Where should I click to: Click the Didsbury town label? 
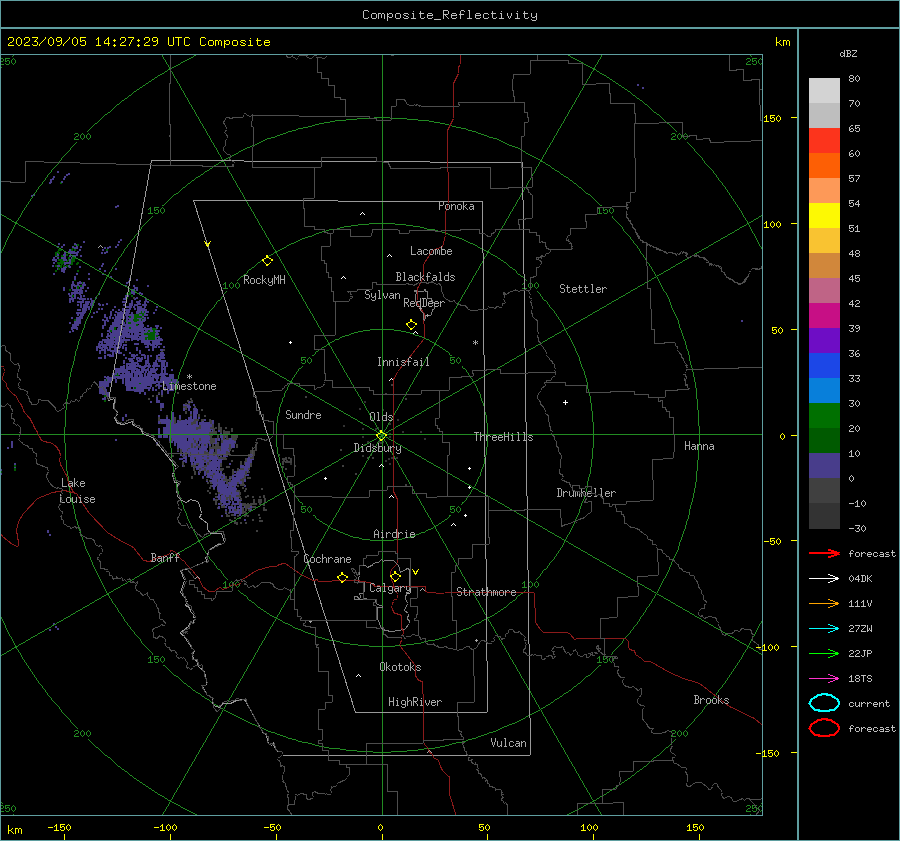point(377,448)
